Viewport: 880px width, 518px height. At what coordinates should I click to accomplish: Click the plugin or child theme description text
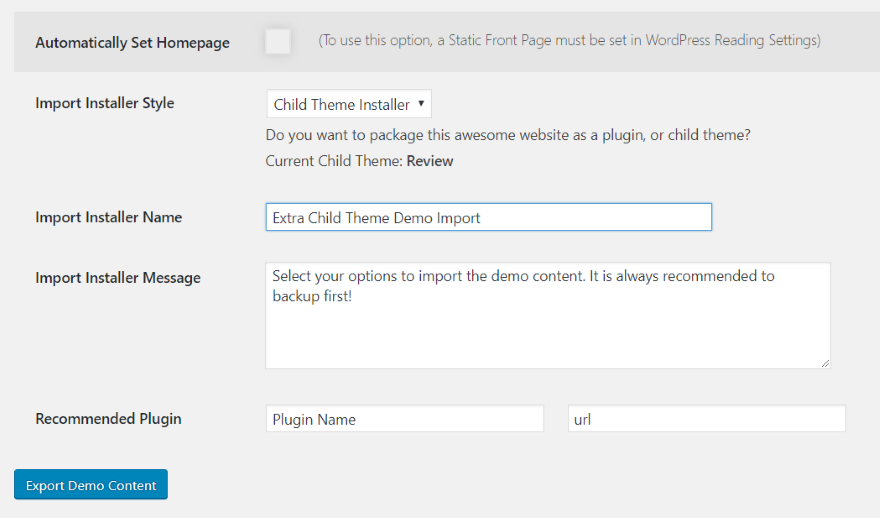tap(508, 135)
